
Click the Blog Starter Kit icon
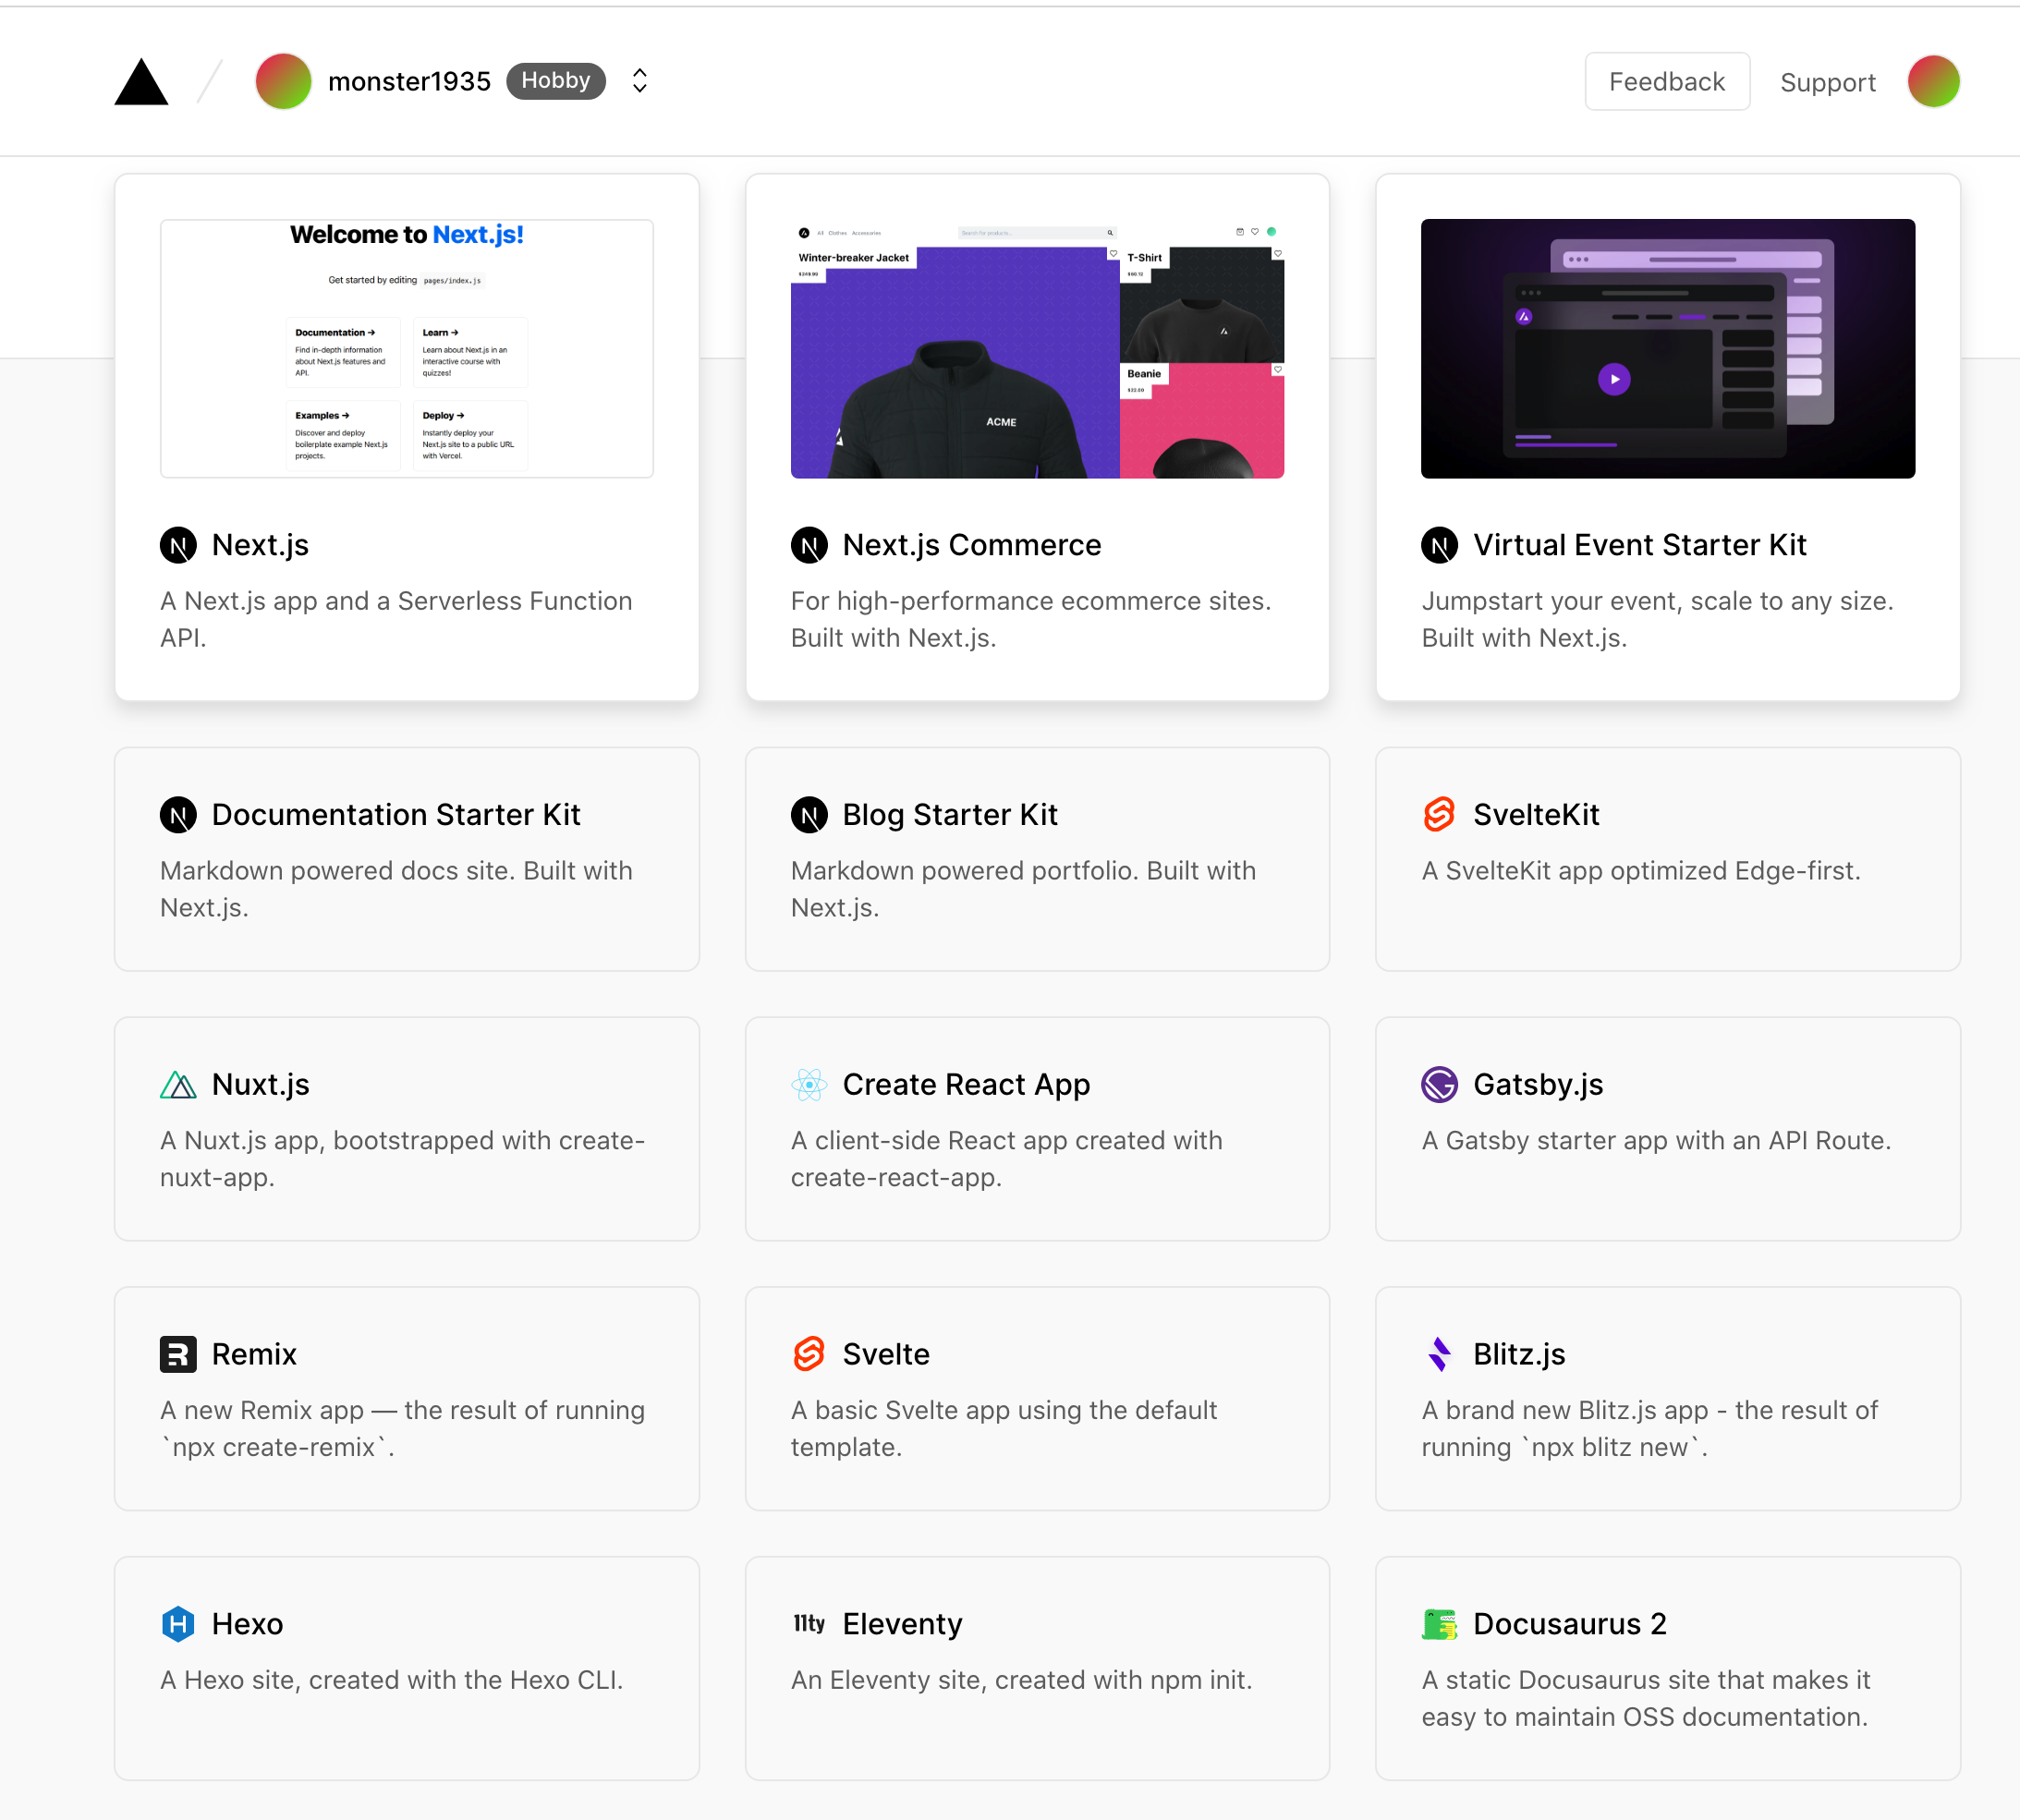coord(809,815)
